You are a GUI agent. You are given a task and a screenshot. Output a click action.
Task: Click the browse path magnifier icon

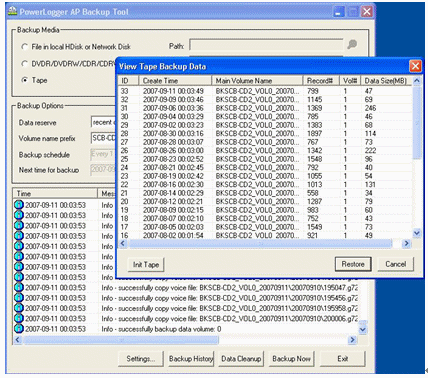point(352,44)
